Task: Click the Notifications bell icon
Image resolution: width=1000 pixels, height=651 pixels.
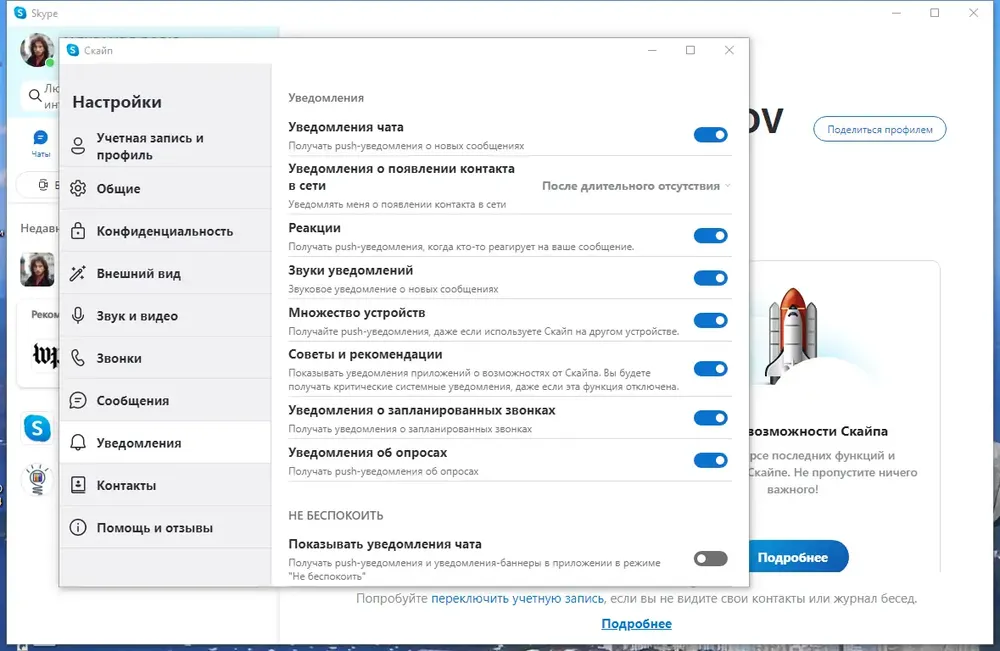Action: 78,443
